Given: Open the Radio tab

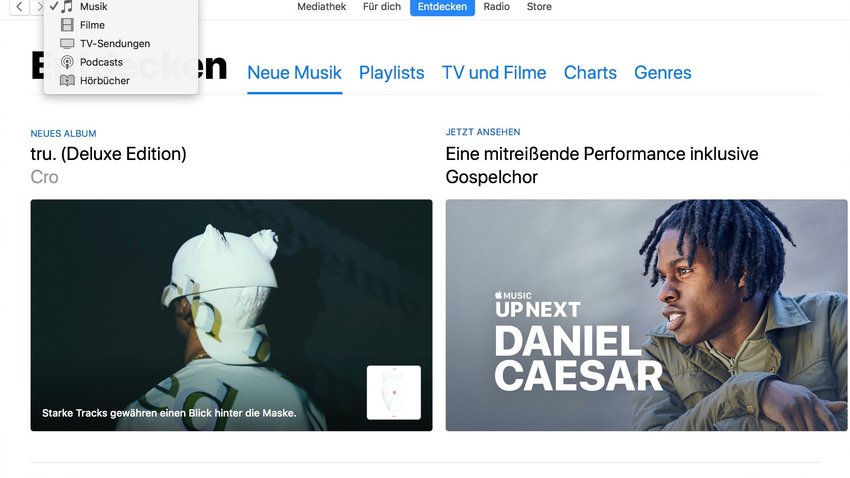Looking at the screenshot, I should click(497, 7).
